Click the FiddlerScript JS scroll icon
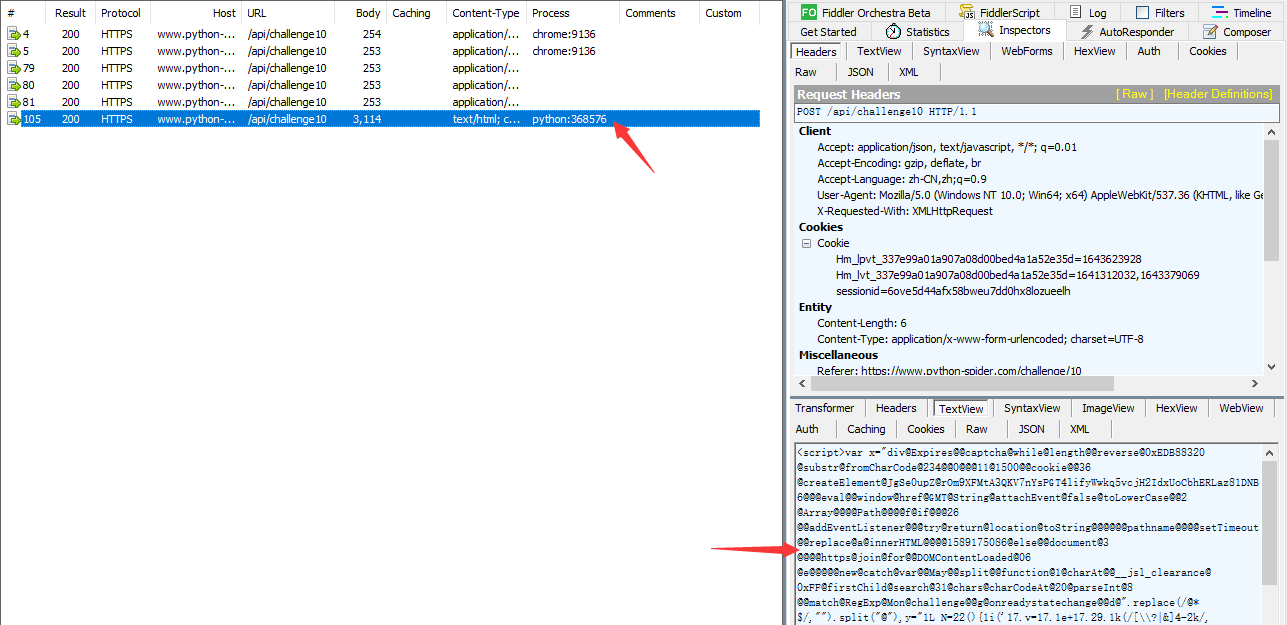Screen dimensions: 1287x625 tap(967, 12)
